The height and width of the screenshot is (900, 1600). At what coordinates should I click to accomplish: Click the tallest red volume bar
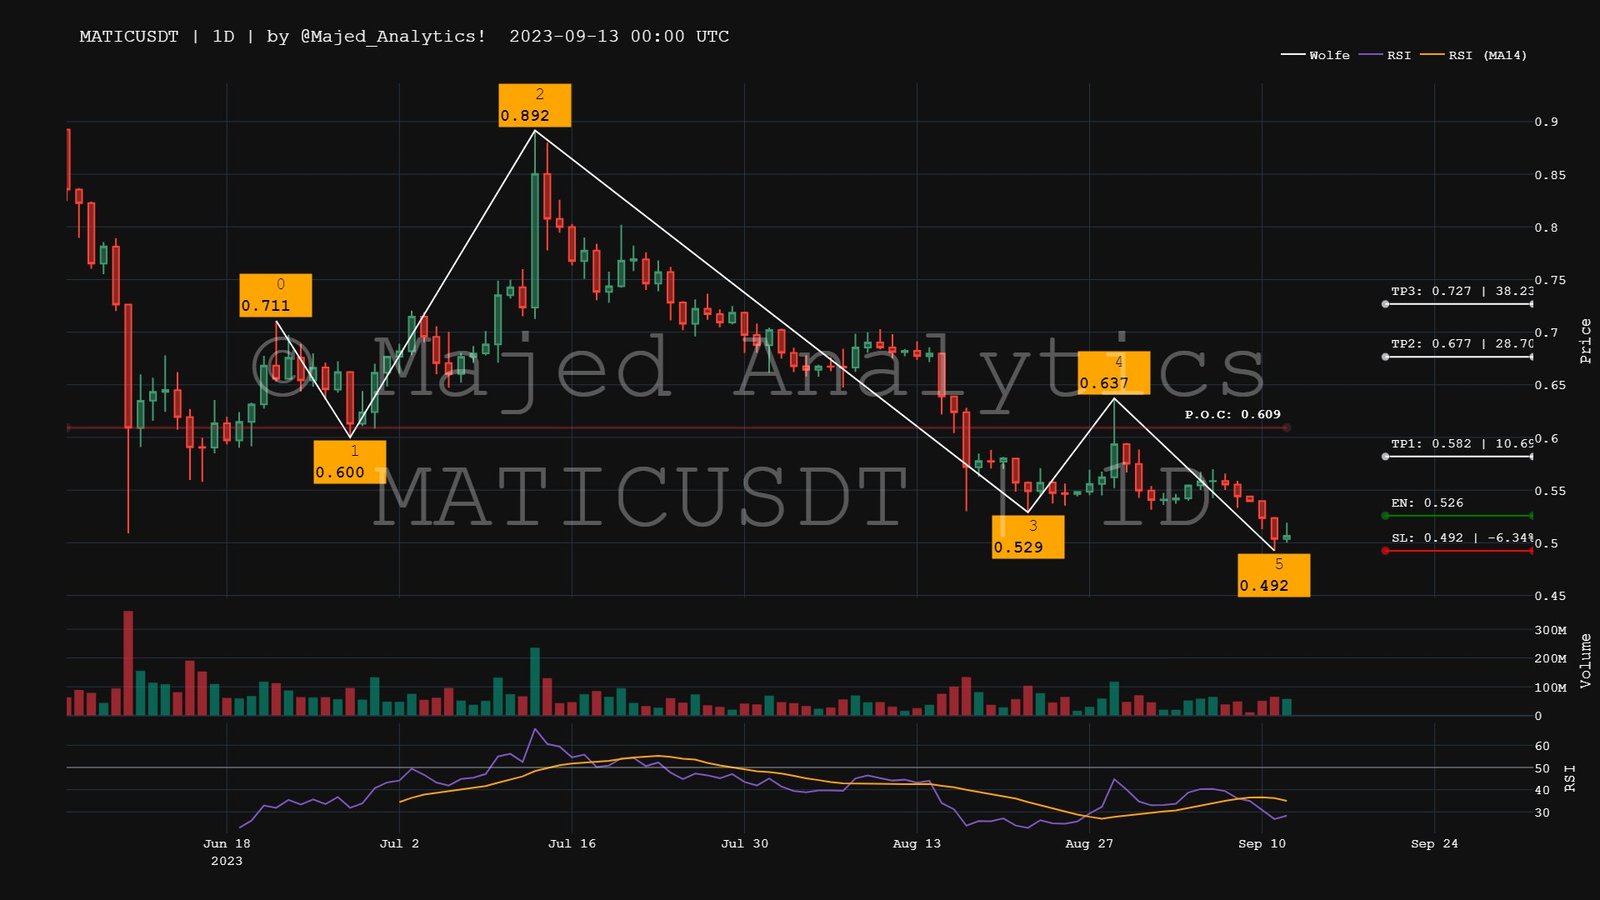coord(128,662)
